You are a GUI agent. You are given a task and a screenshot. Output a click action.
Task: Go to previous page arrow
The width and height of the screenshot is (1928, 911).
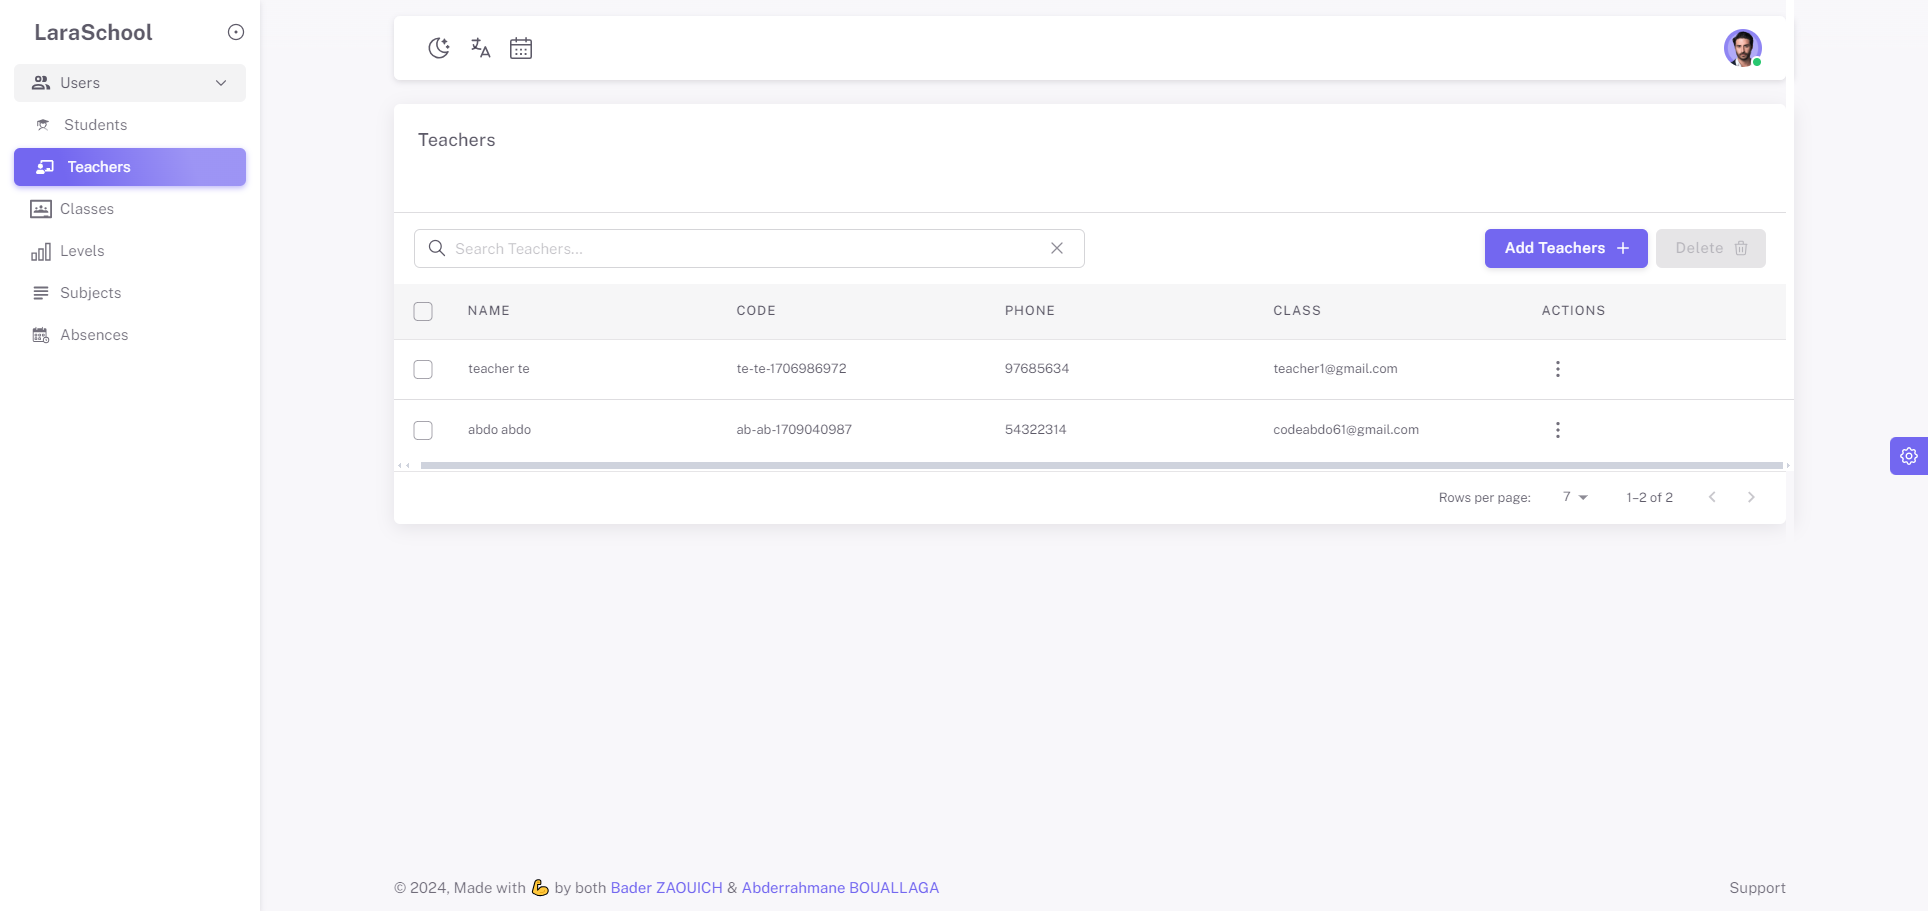point(1712,497)
